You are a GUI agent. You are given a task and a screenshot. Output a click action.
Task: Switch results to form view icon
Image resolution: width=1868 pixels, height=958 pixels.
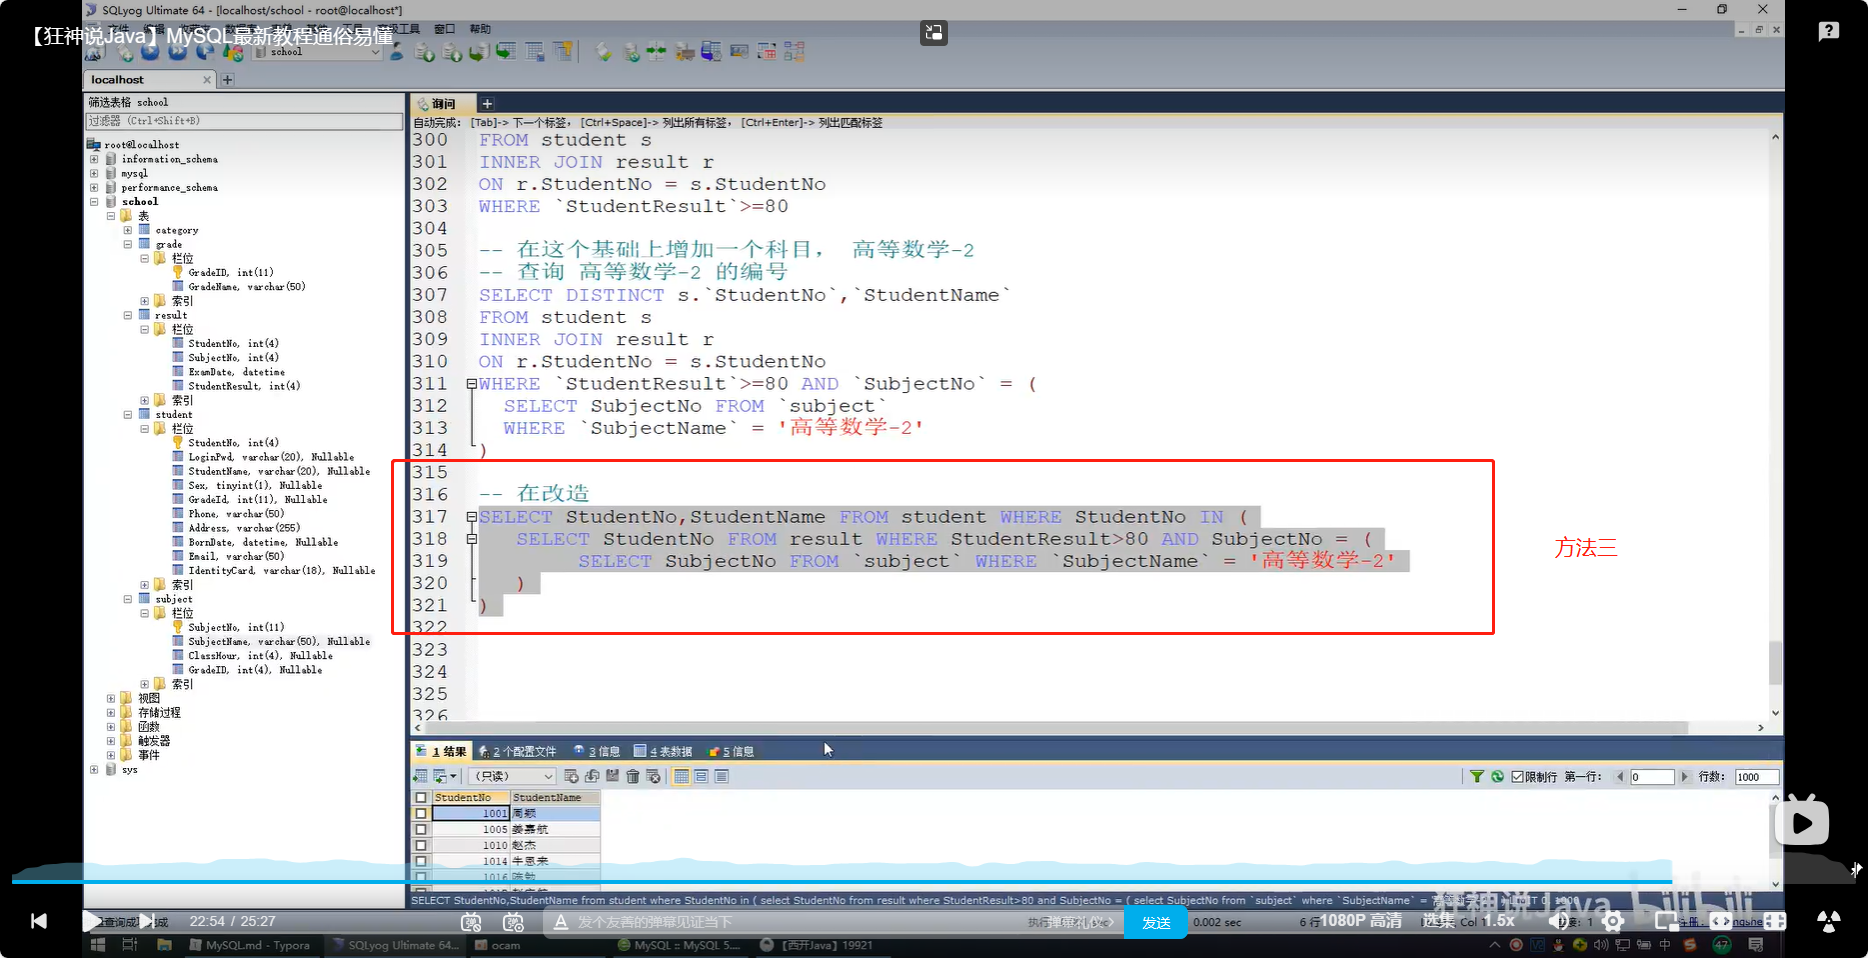(x=701, y=776)
